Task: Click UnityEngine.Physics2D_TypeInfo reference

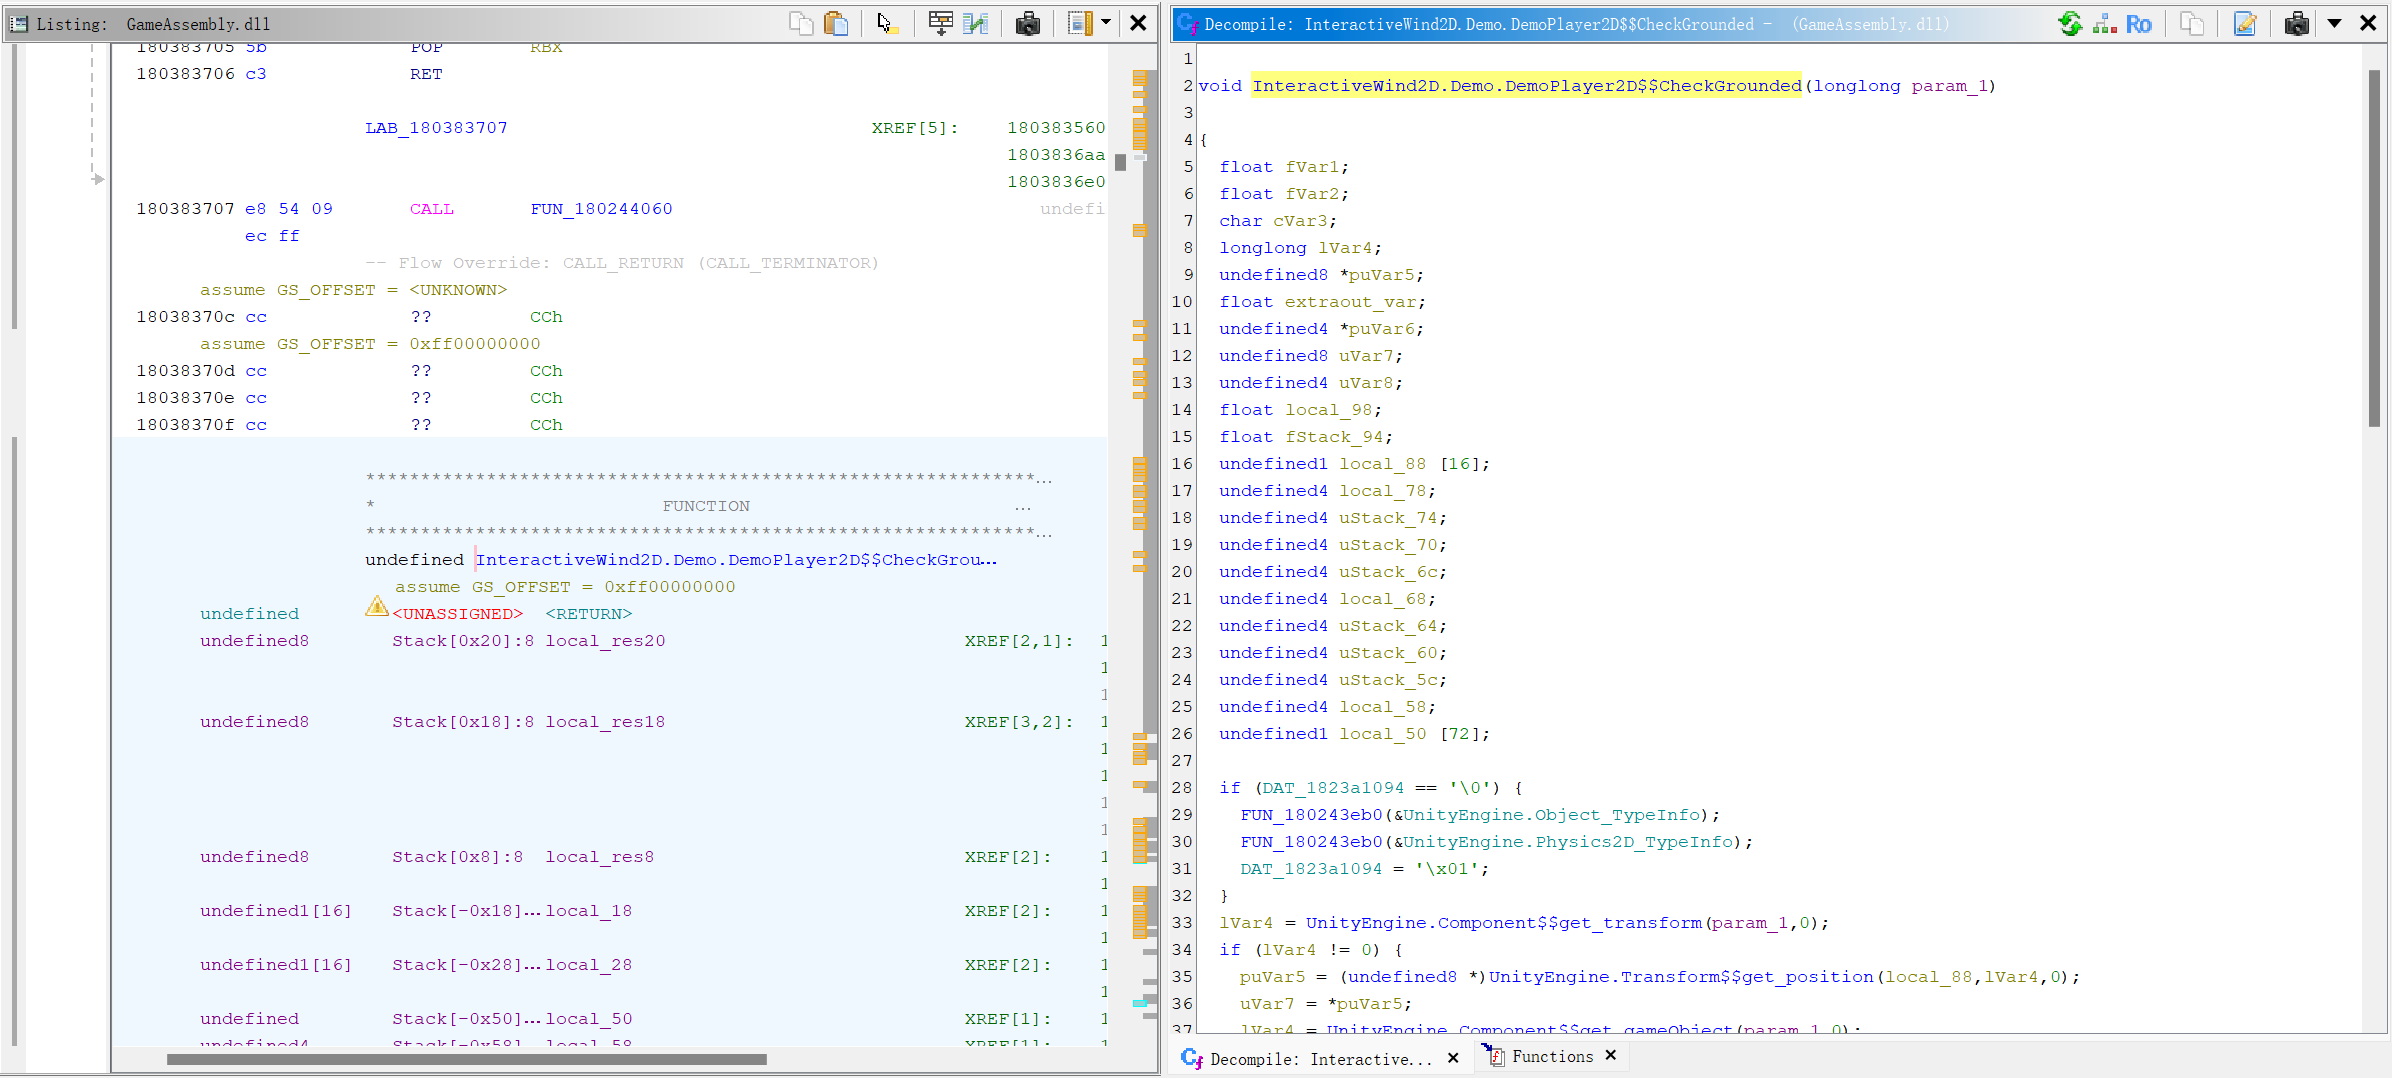Action: click(x=1567, y=842)
